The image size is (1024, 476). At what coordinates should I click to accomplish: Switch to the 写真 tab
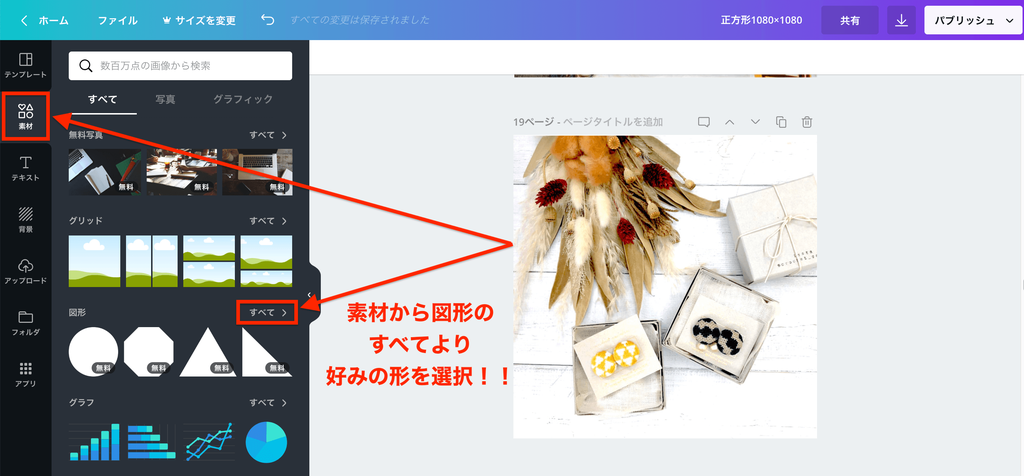click(x=165, y=99)
